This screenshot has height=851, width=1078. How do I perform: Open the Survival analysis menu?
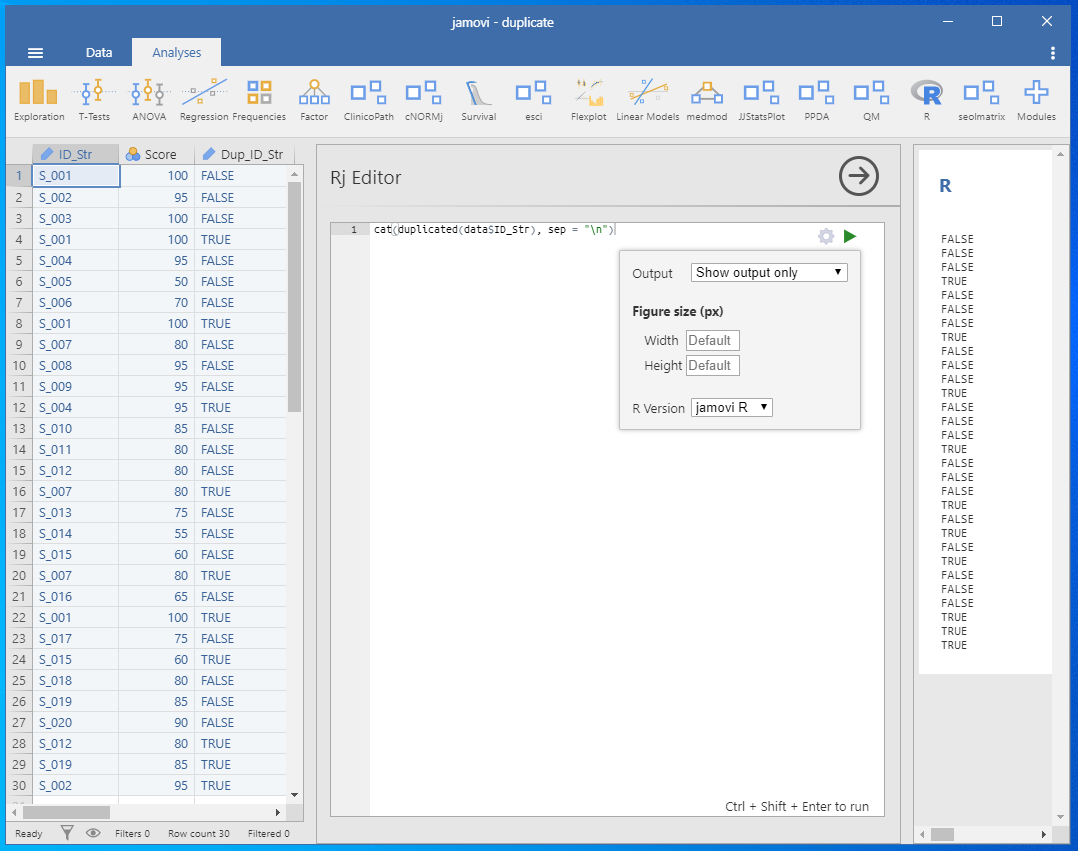478,100
